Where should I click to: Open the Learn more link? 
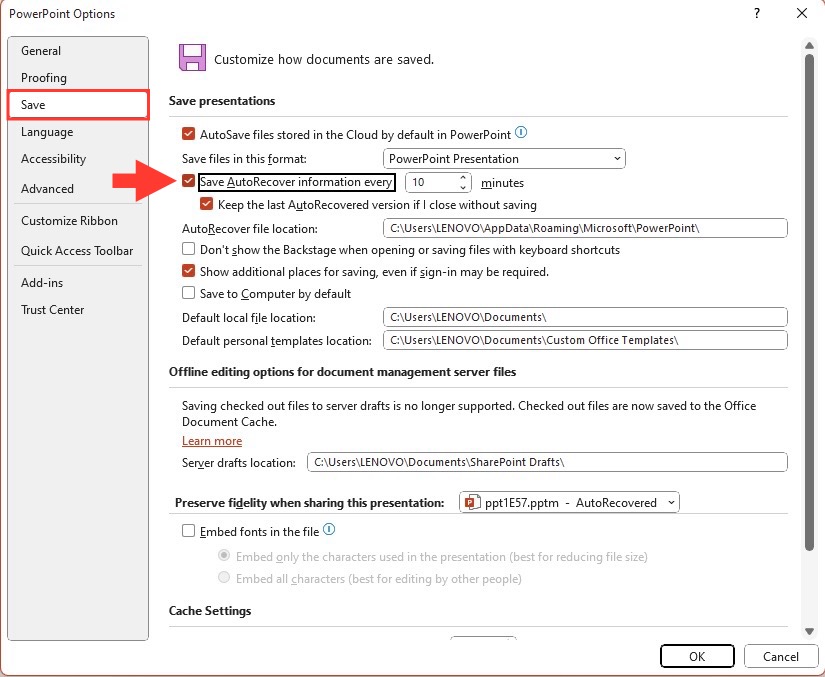[212, 441]
